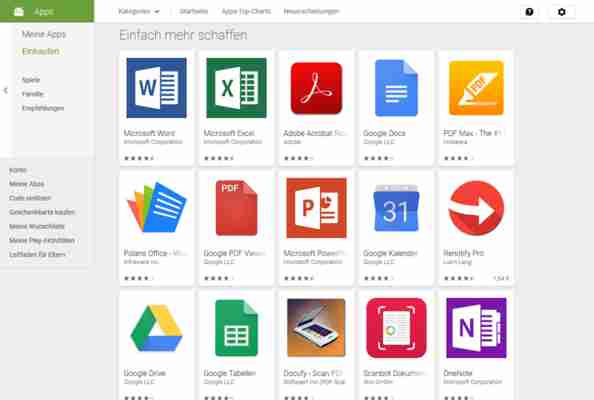Click the OneNote title text
Viewport: 594px width, 400px height.
click(x=458, y=373)
